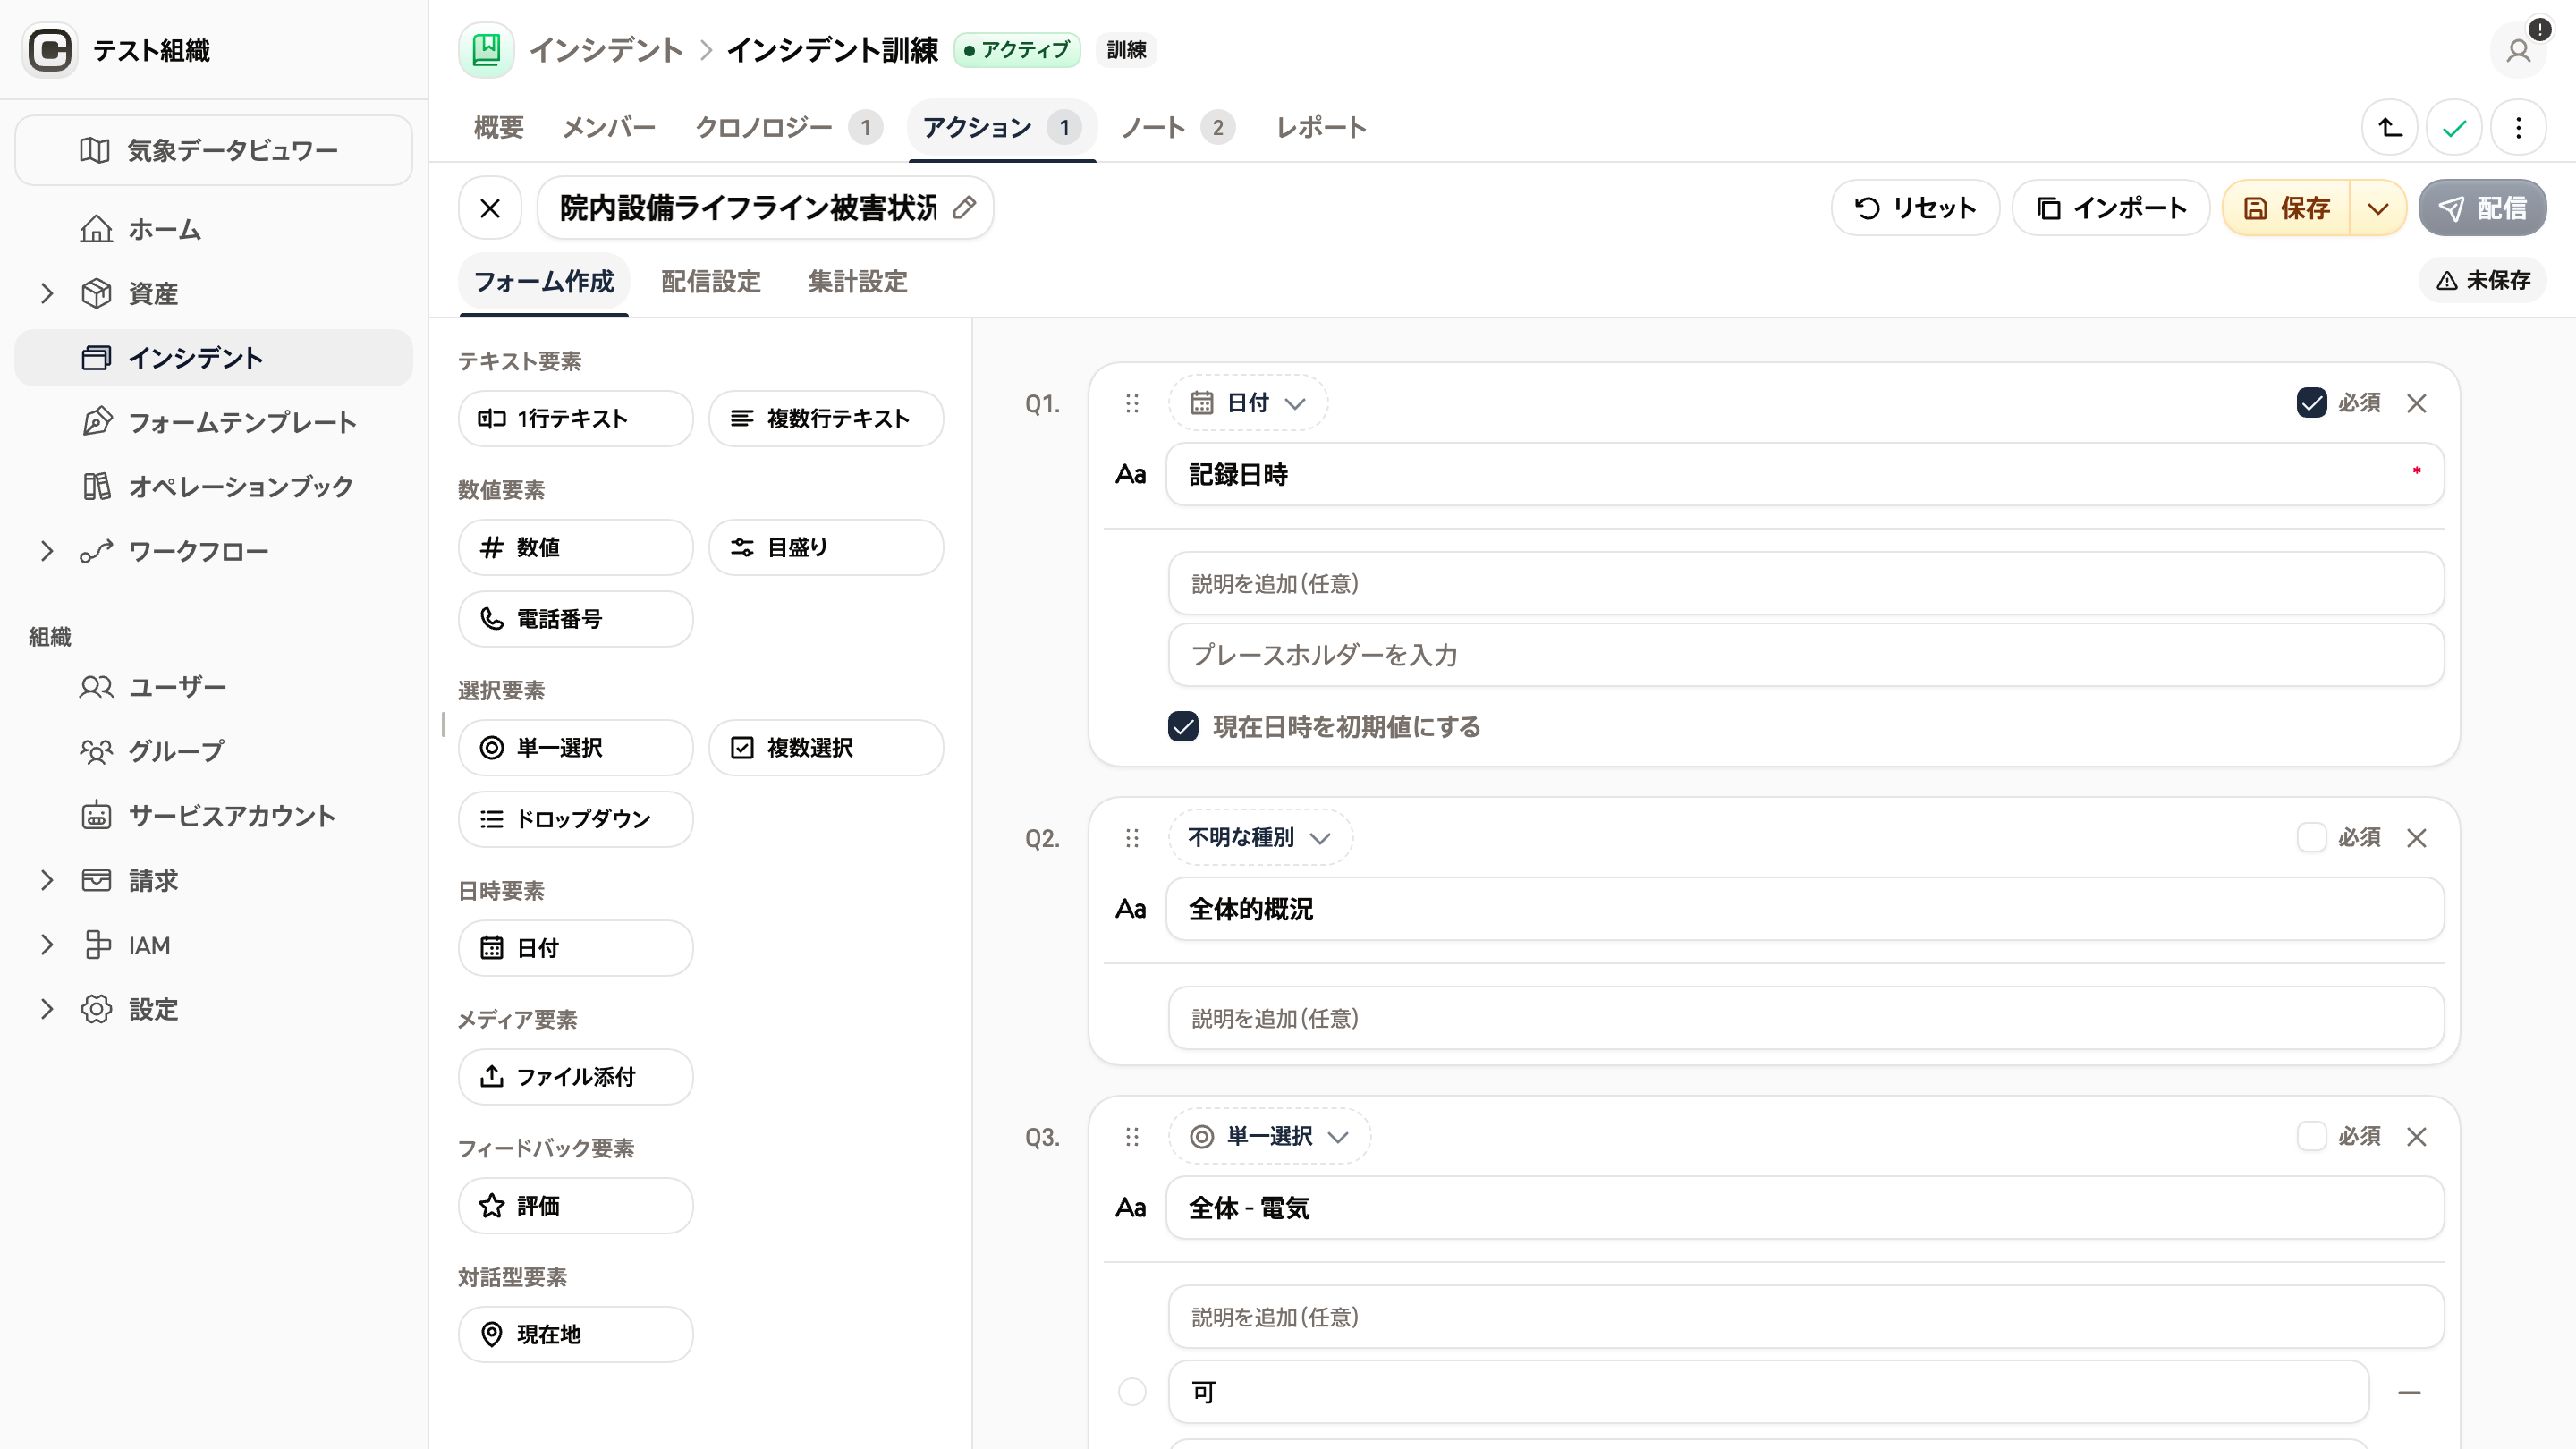This screenshot has height=1449, width=2576.
Task: Add a 現在地 location element
Action: click(x=575, y=1334)
